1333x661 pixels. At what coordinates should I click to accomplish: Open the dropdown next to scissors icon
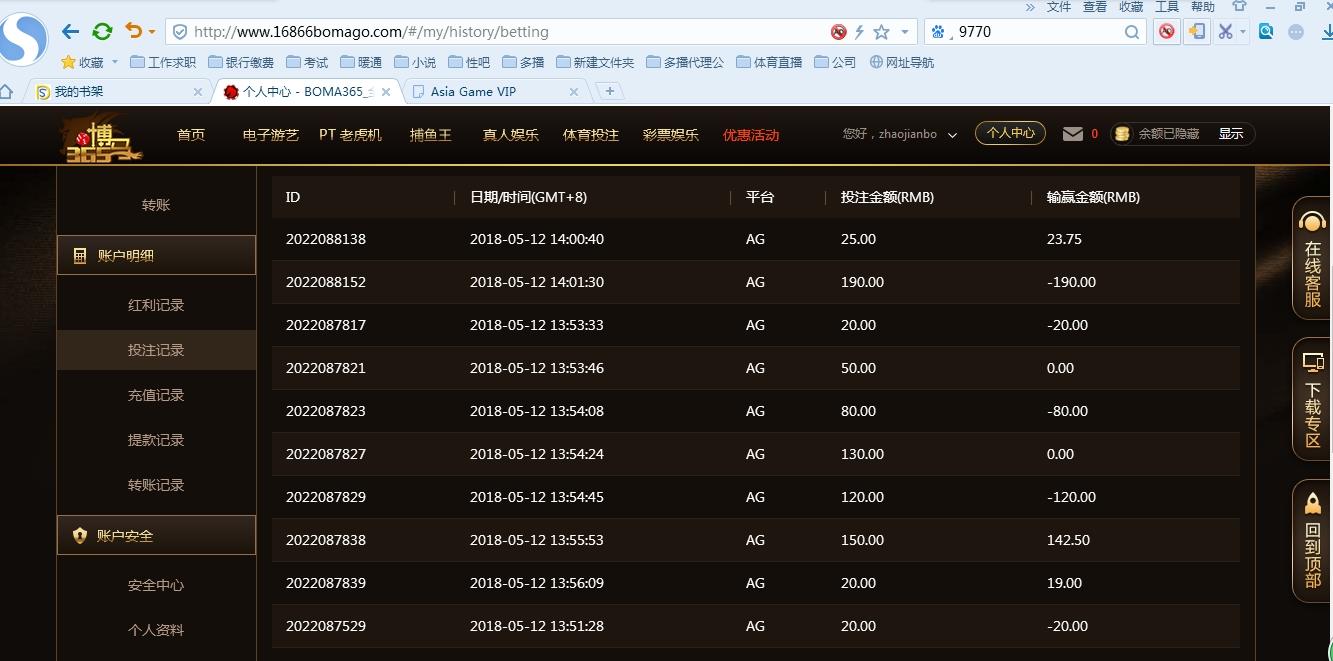click(x=1243, y=32)
